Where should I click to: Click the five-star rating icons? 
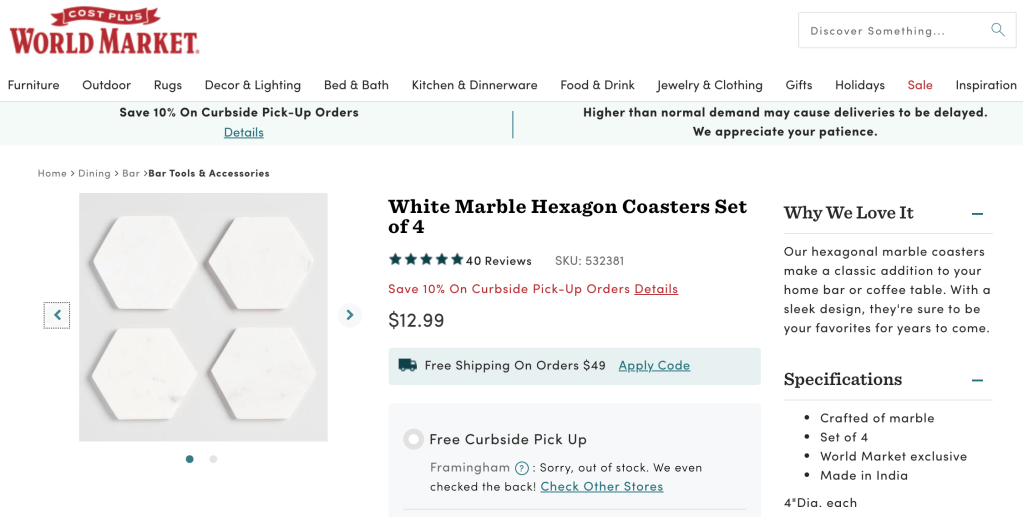[x=426, y=260]
